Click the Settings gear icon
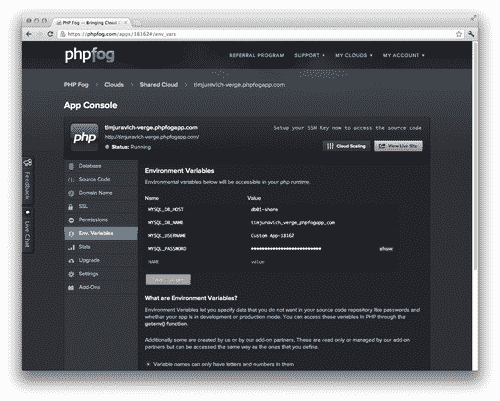The image size is (500, 401). (x=71, y=274)
